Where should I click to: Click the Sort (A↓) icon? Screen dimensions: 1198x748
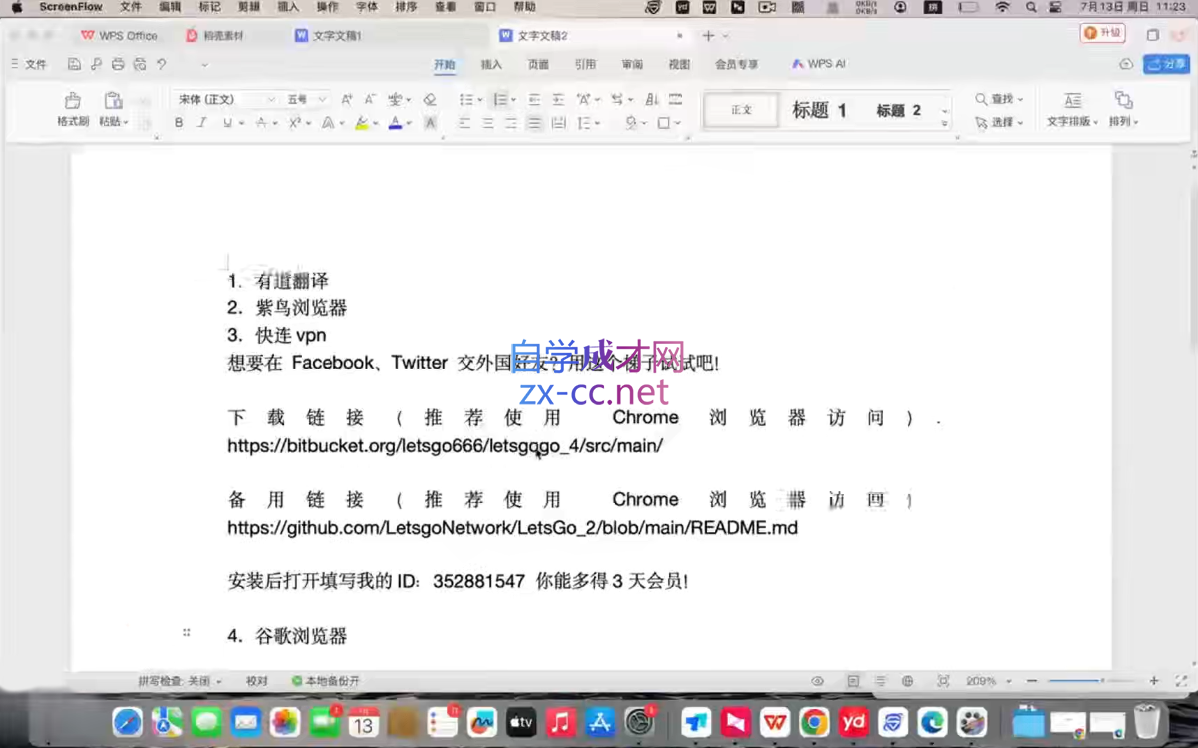point(651,99)
